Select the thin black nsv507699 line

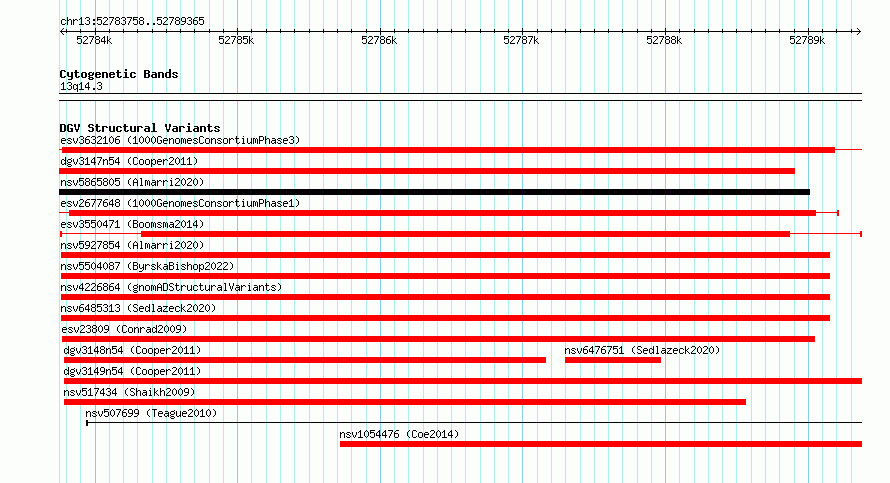tap(474, 423)
